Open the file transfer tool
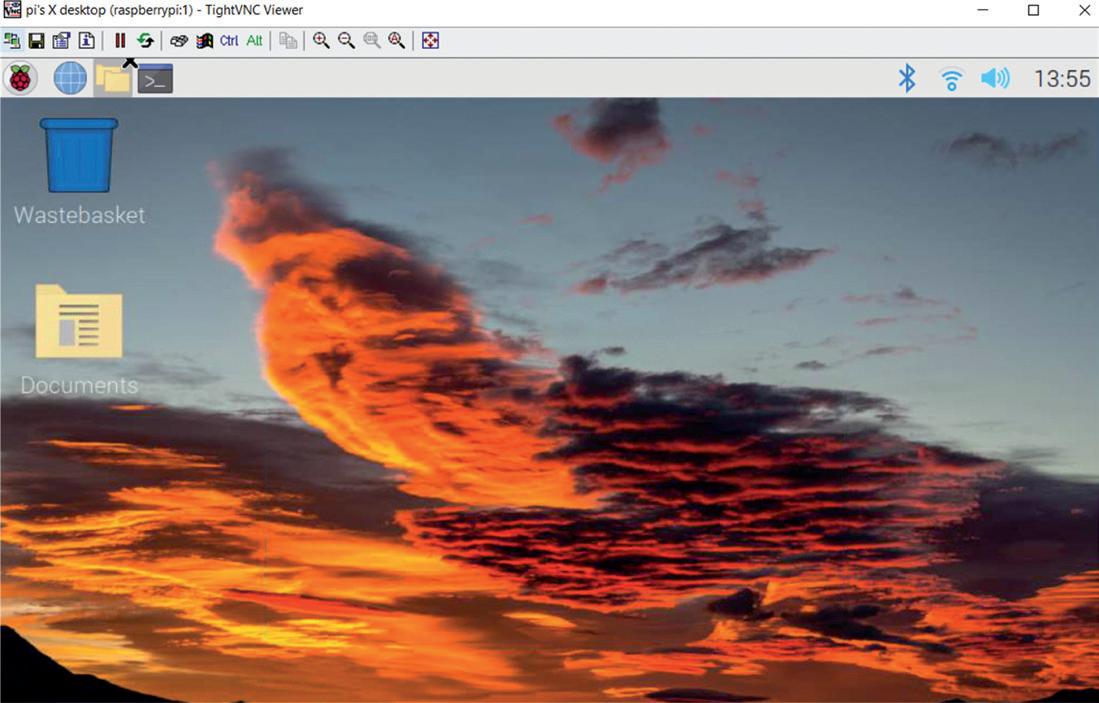Image resolution: width=1099 pixels, height=703 pixels. coord(288,41)
